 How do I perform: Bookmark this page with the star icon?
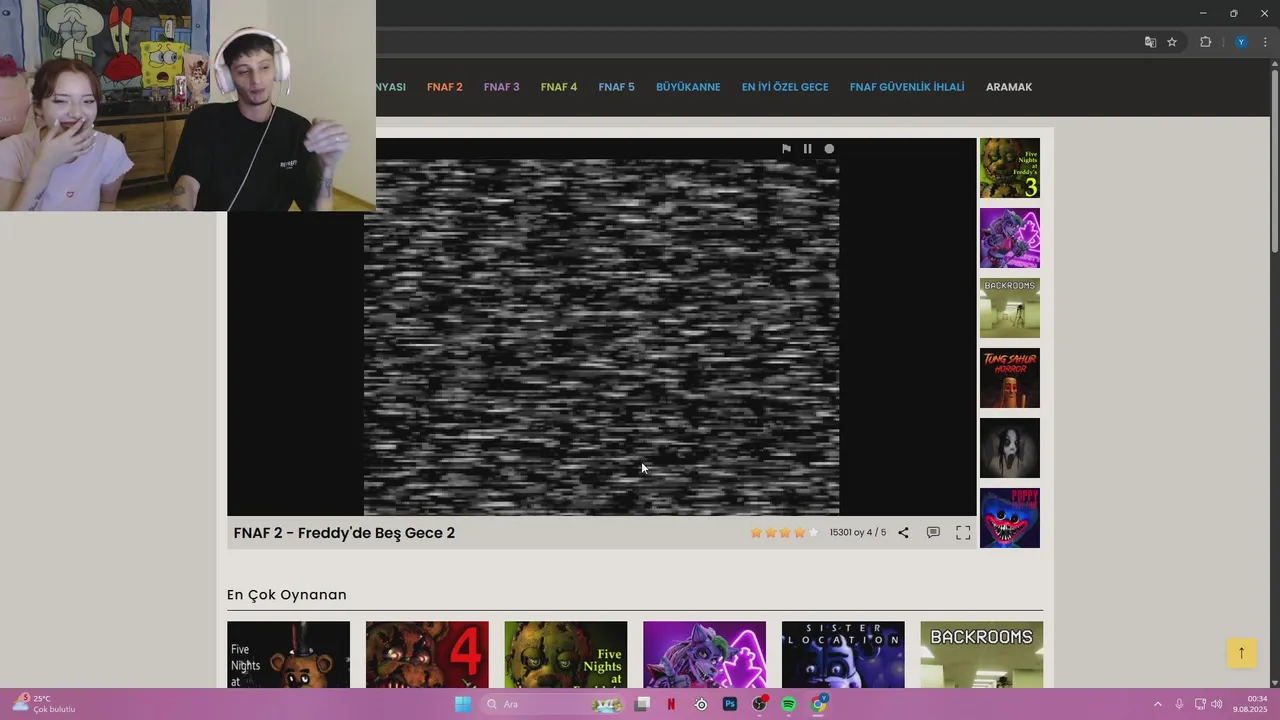coord(1172,42)
